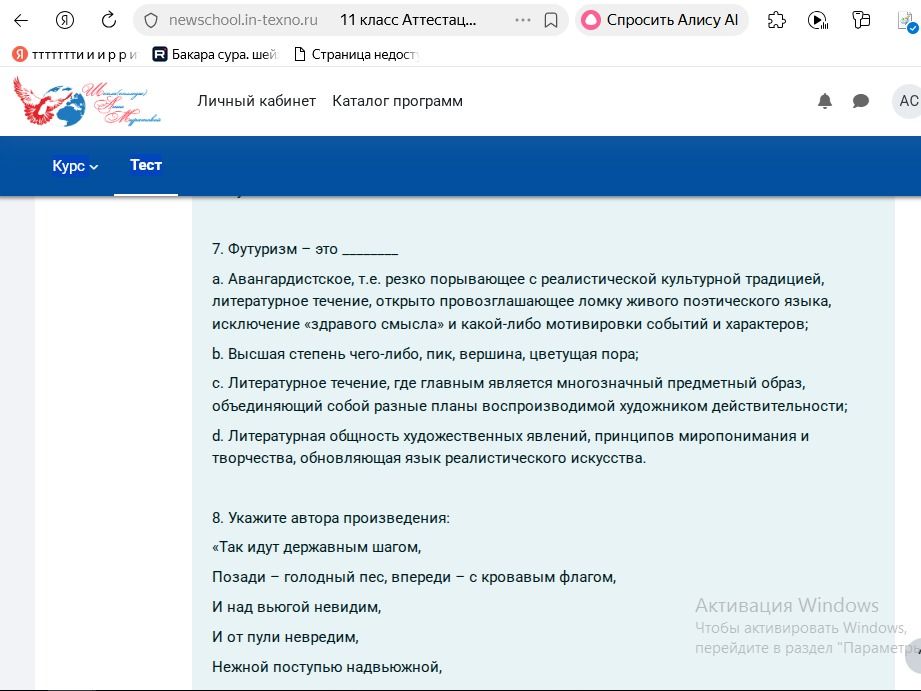Click the line «Так идут державным шагом,
Screen dimensions: 921x691
pyautogui.click(x=317, y=547)
